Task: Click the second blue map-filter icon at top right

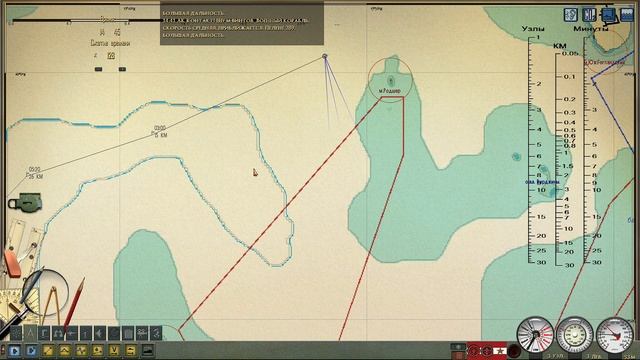Action: [x=589, y=15]
